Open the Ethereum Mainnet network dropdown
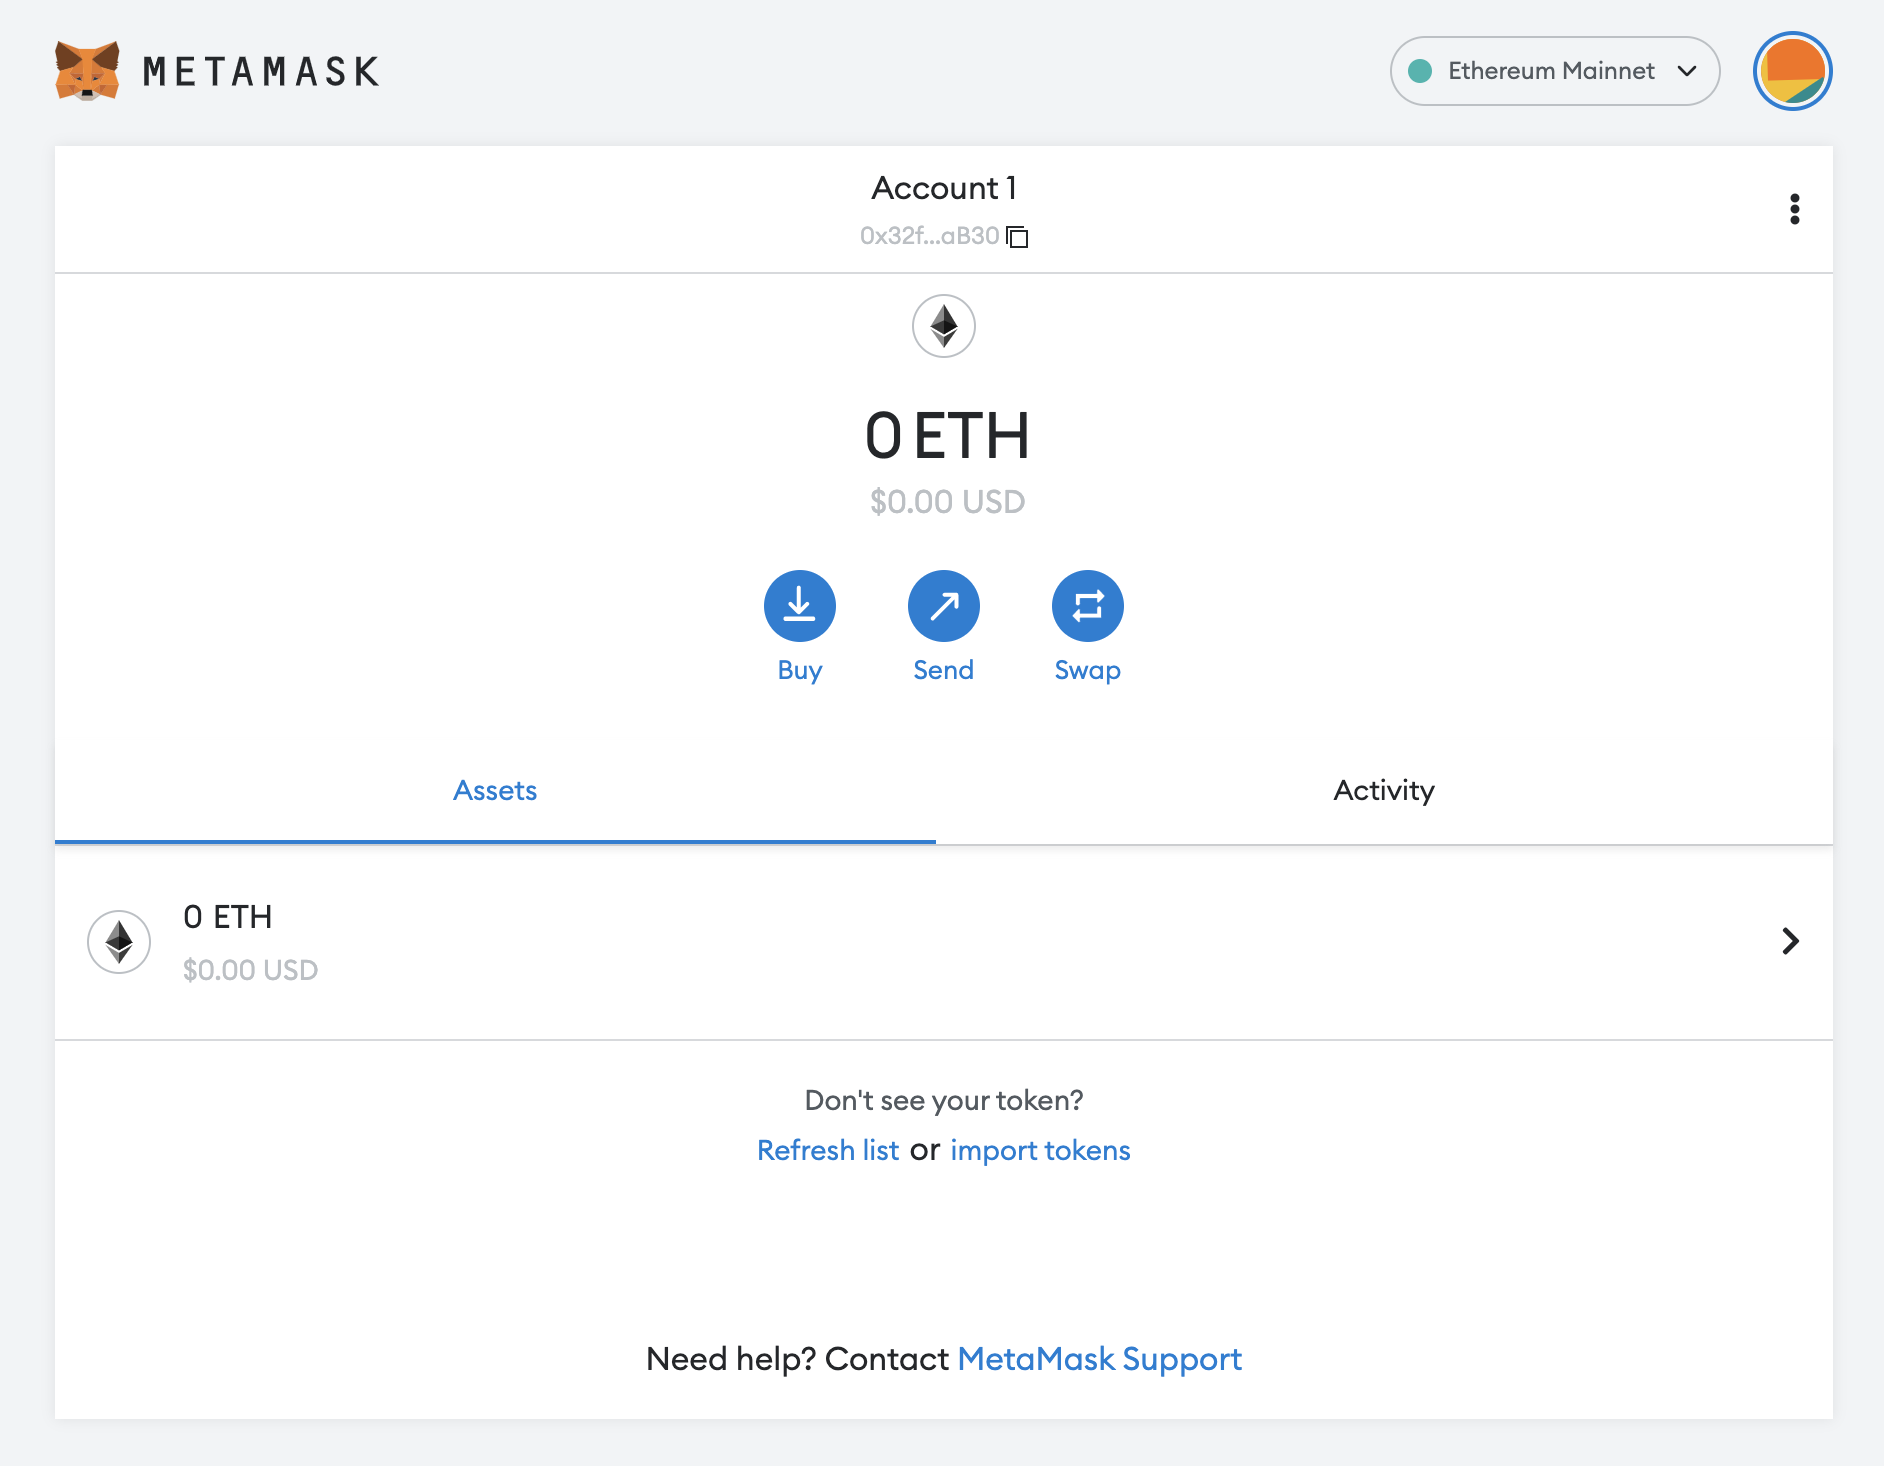 point(1553,71)
